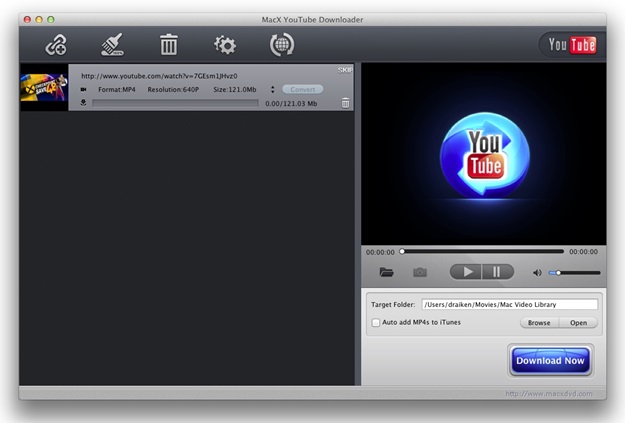Enable Auto add MP4s to iTunes
This screenshot has height=423, width=625.
375,323
